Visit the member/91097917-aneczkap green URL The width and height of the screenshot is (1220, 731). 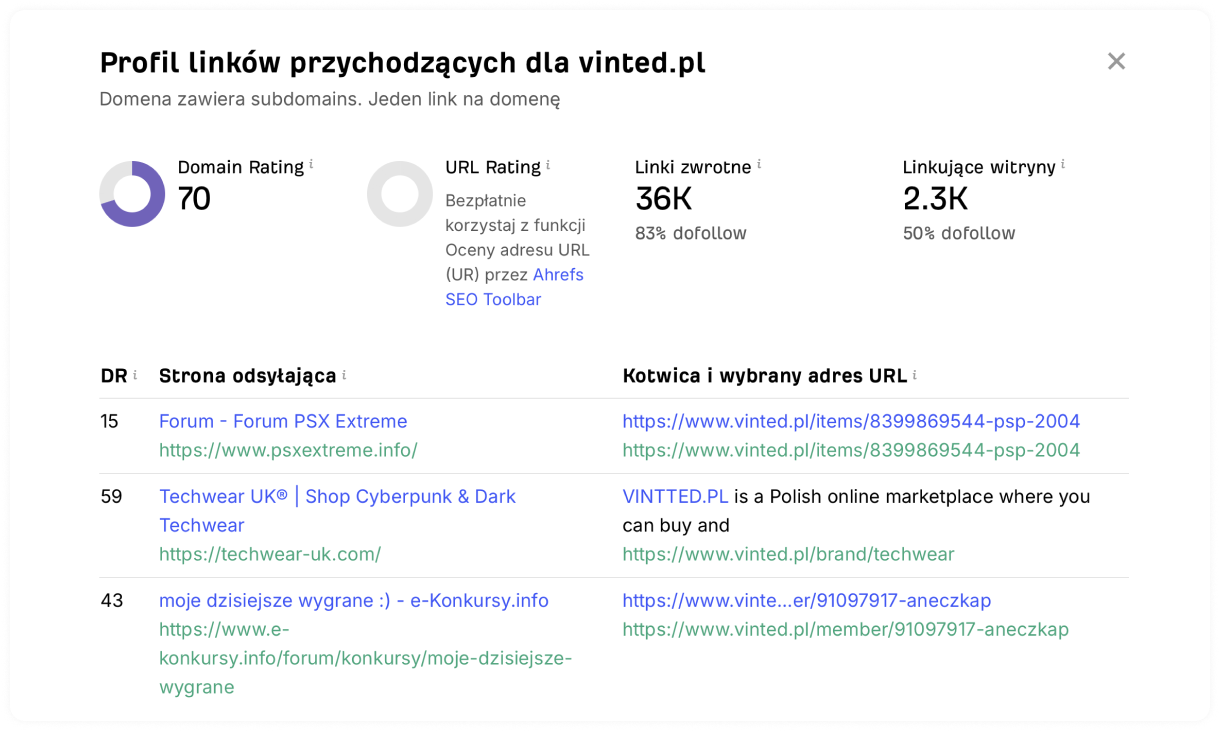point(845,629)
